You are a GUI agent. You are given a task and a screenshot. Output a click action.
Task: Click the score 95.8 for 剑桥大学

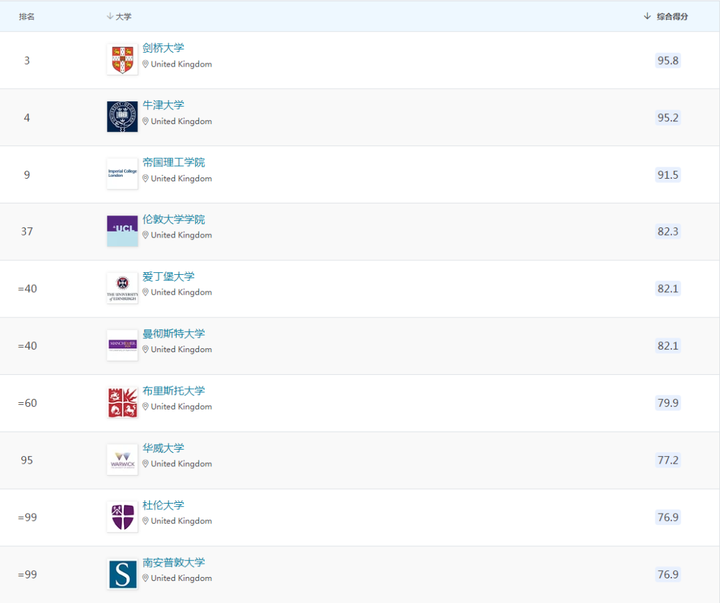point(668,61)
